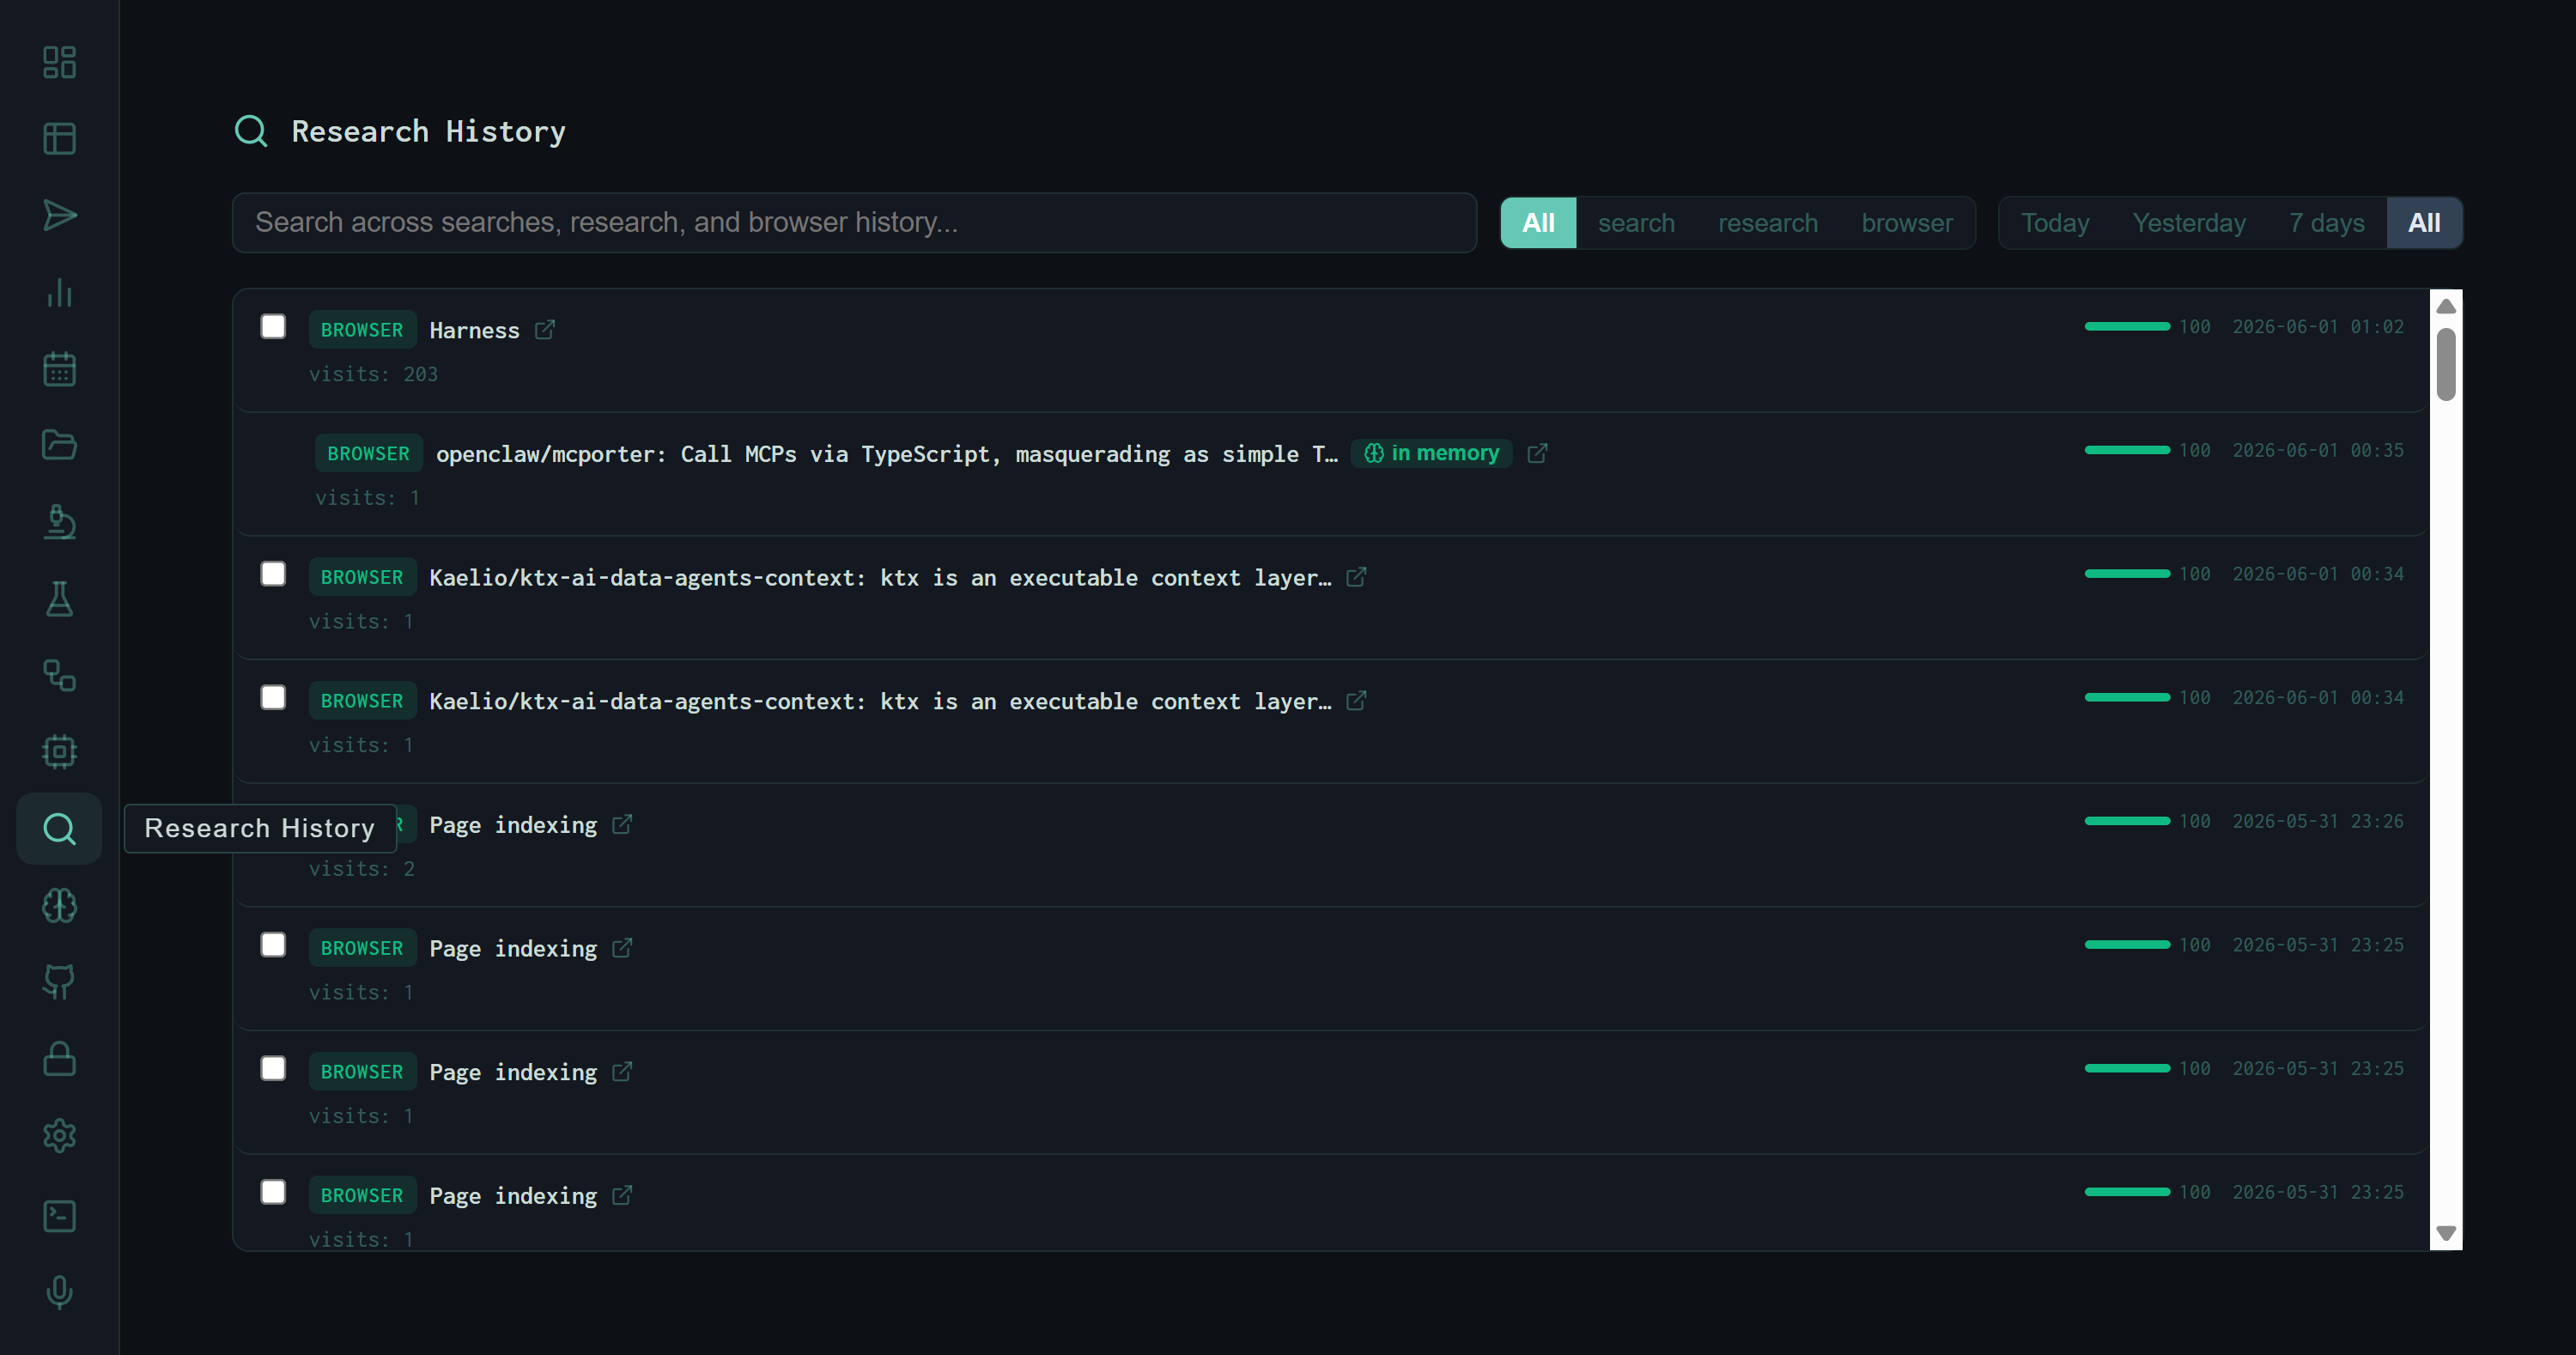This screenshot has height=1355, width=2576.
Task: Focus the history search input field
Action: (x=854, y=223)
